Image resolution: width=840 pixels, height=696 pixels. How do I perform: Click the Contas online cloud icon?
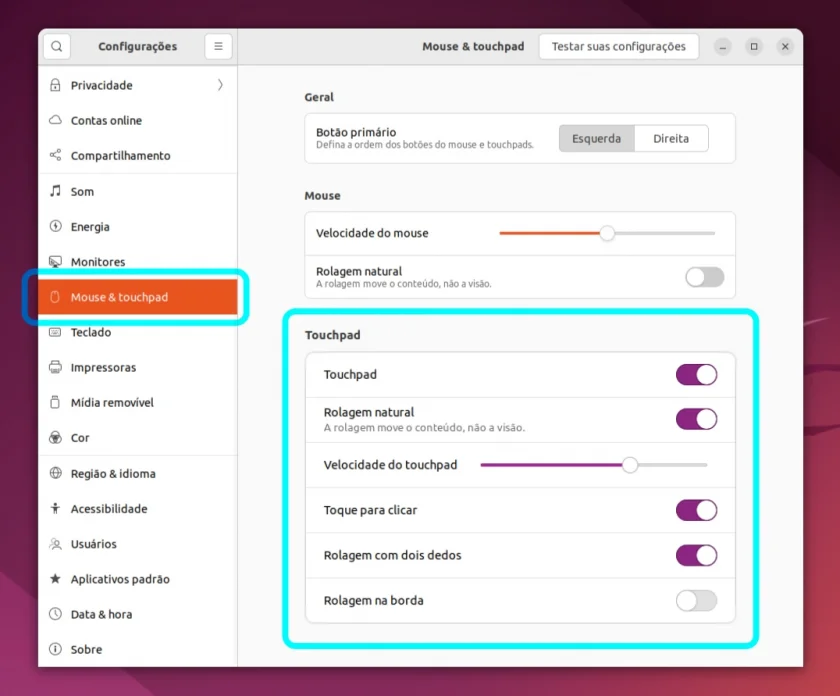click(x=55, y=120)
